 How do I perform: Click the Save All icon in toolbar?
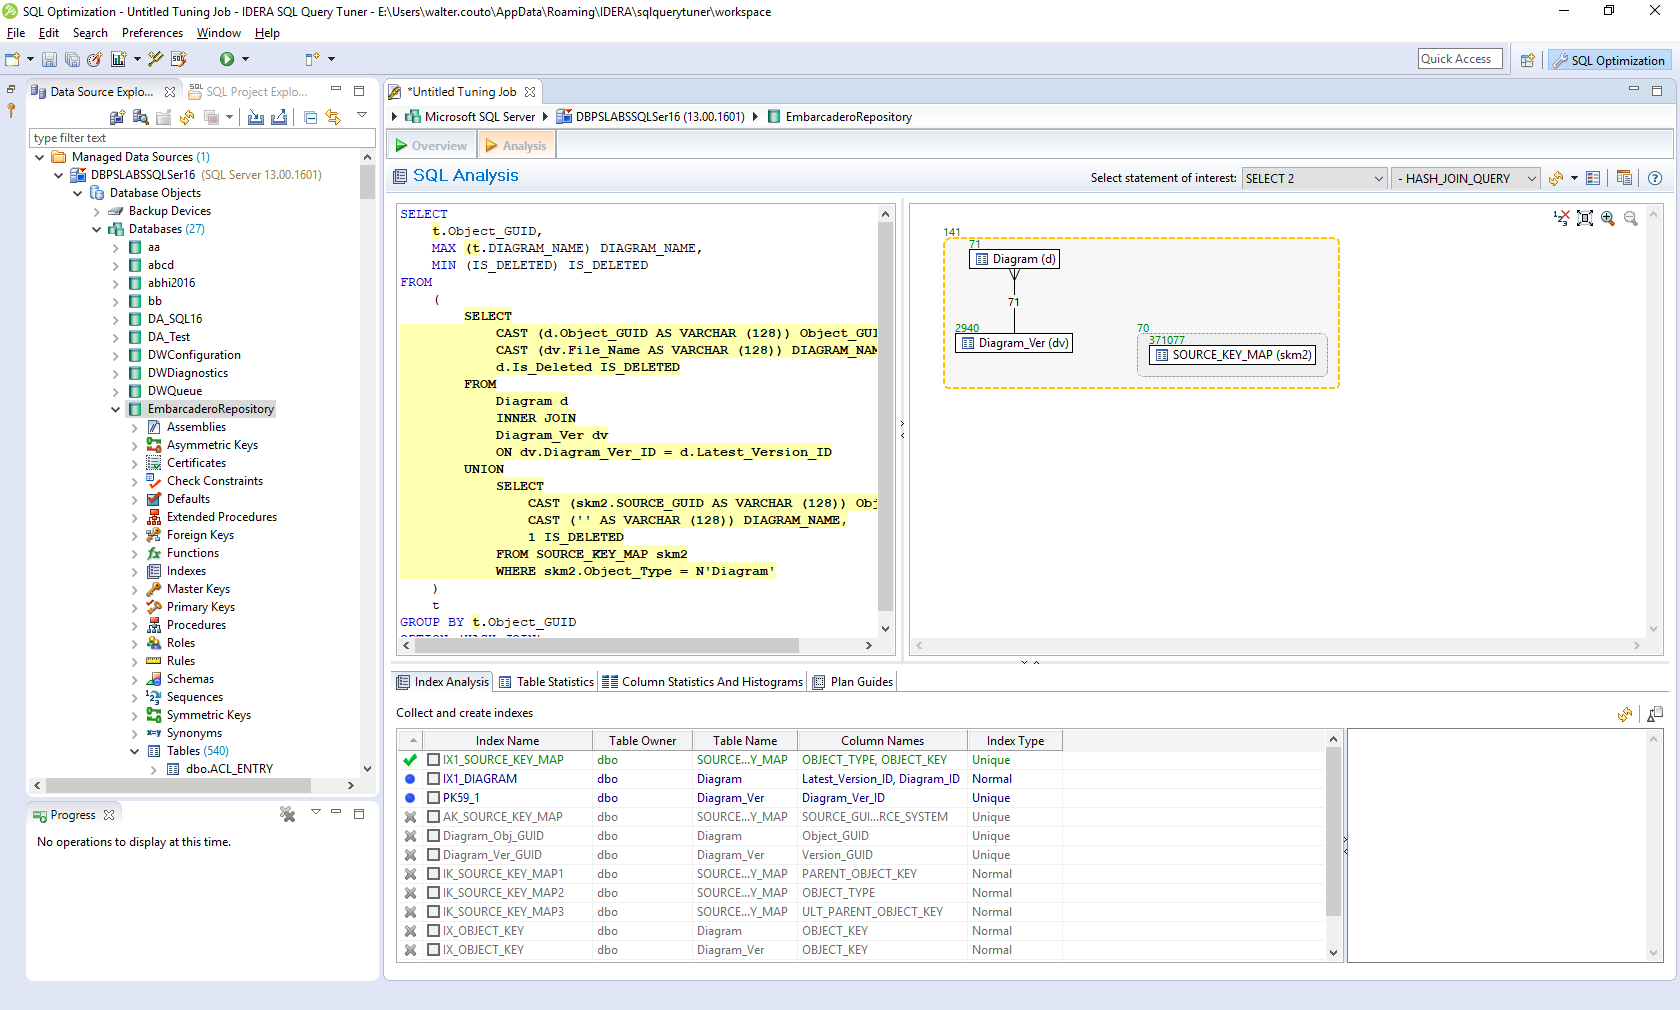coord(72,60)
